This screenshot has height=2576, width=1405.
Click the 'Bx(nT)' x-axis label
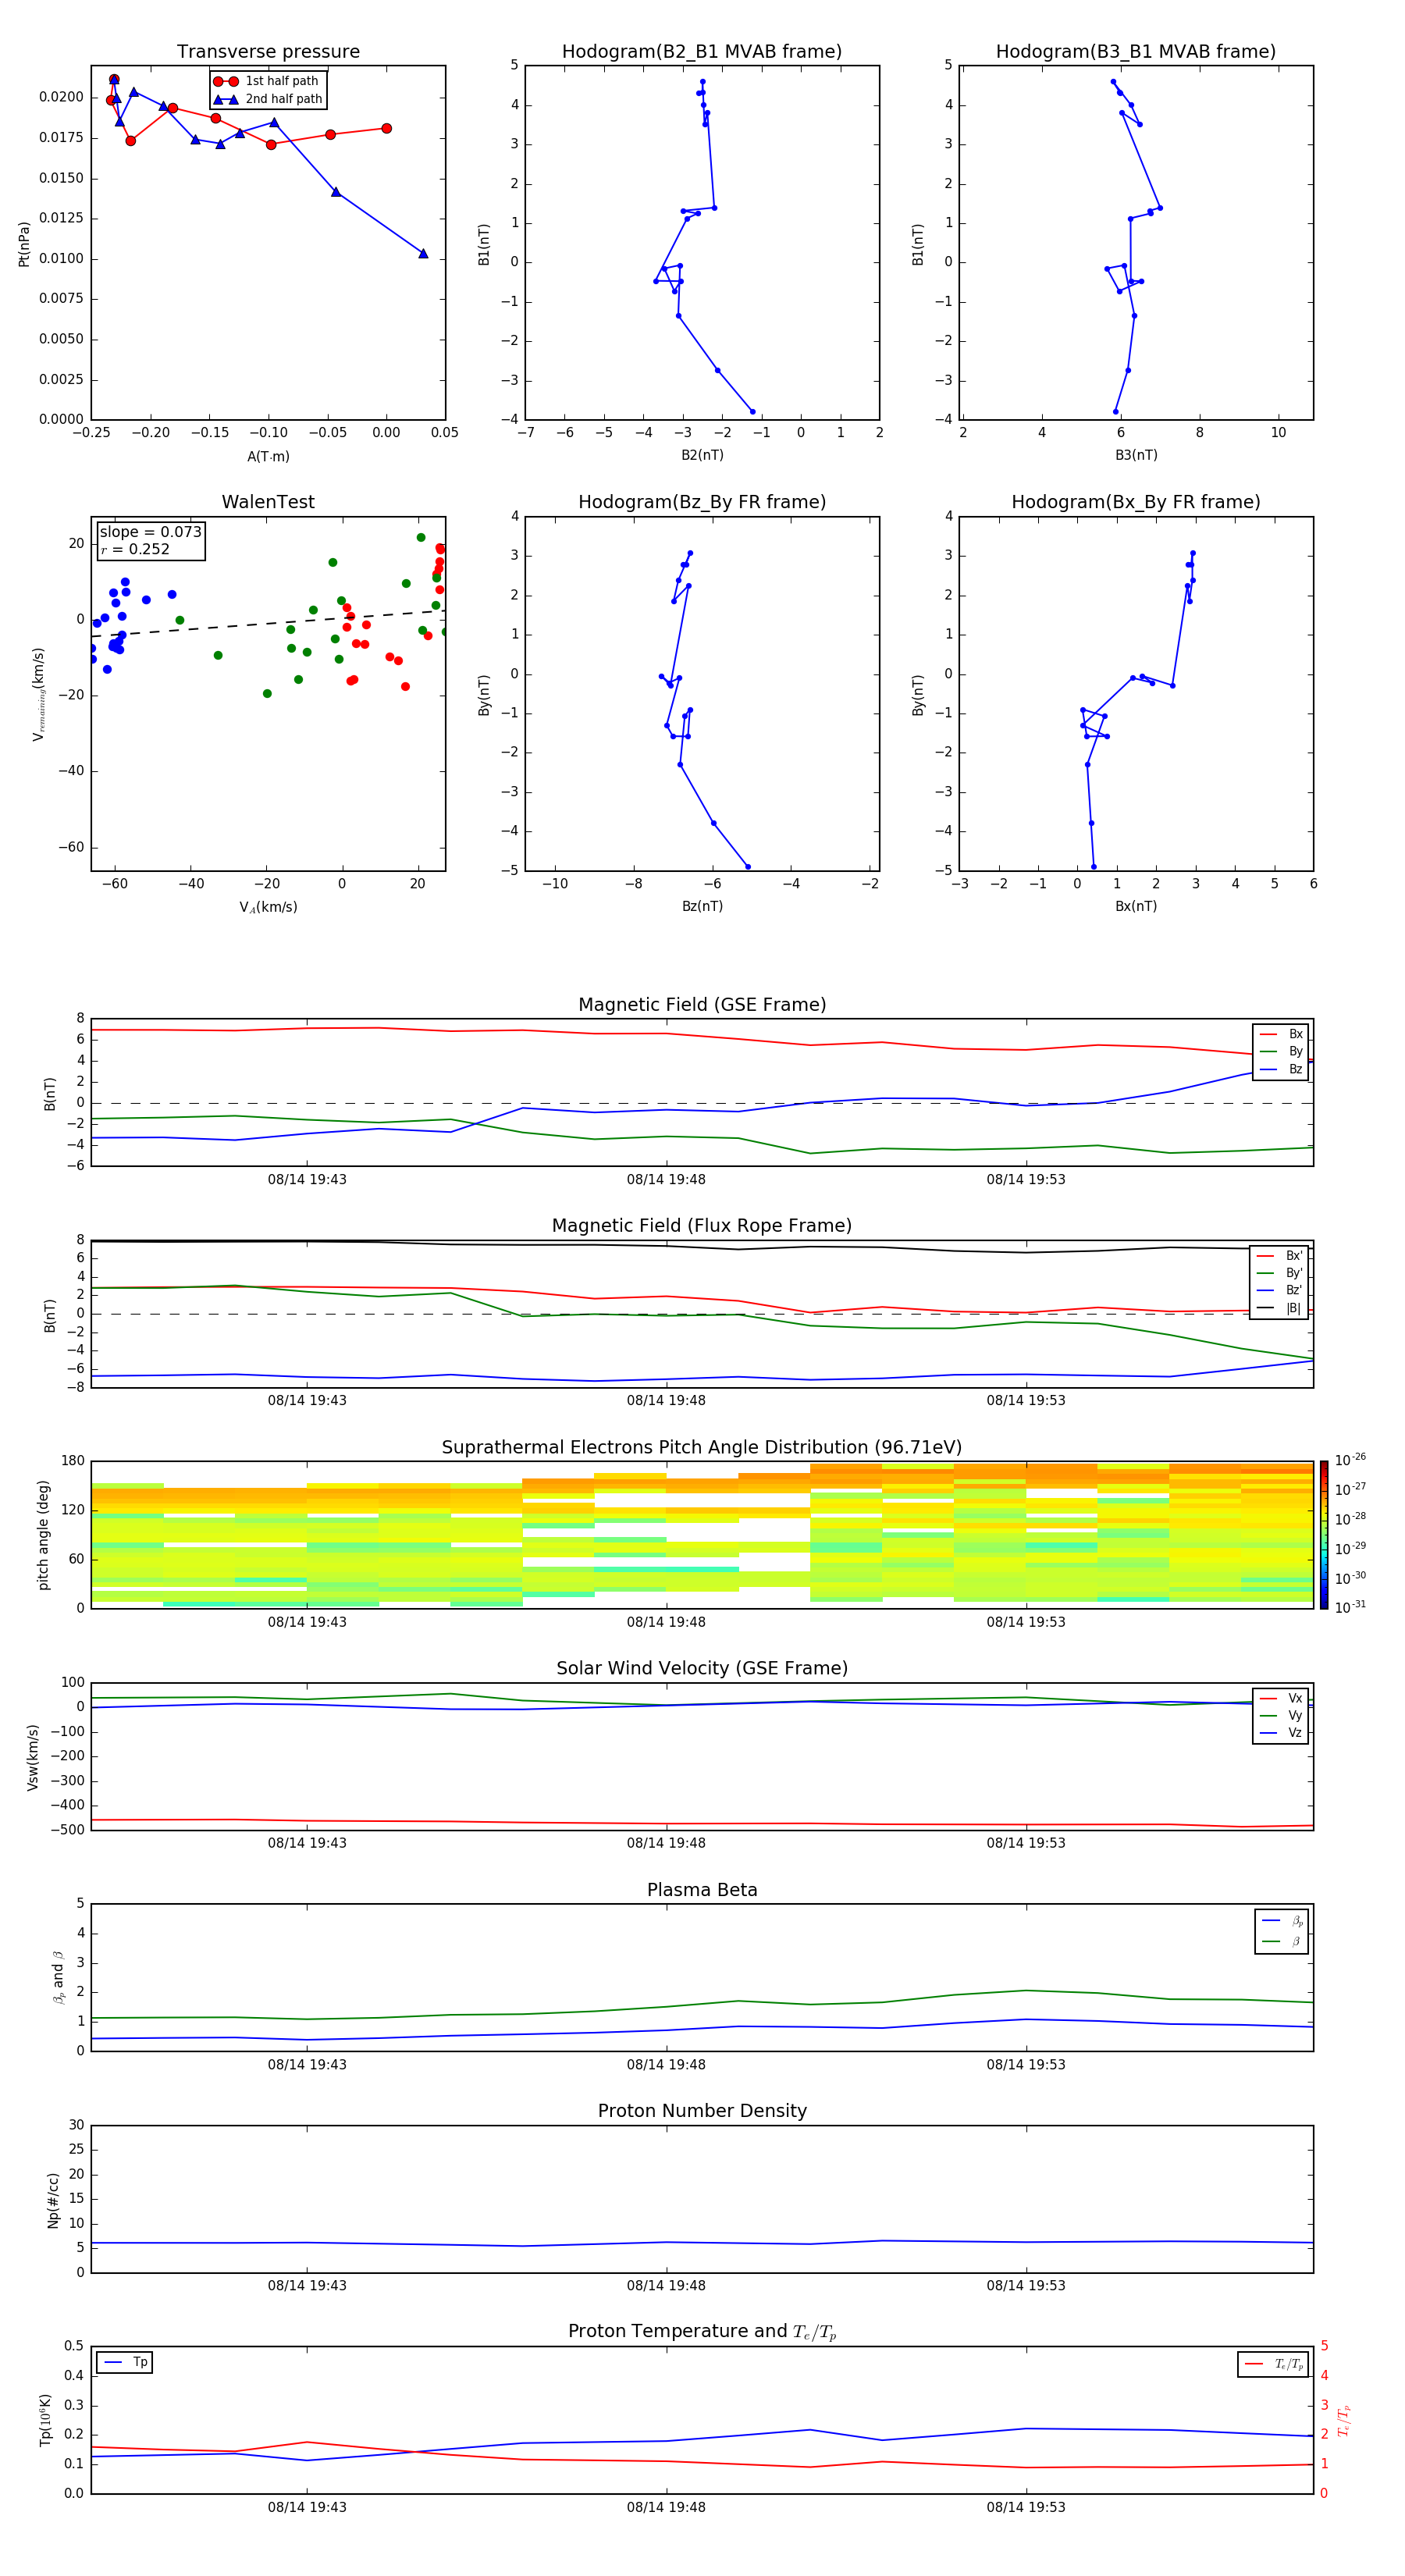click(1136, 906)
